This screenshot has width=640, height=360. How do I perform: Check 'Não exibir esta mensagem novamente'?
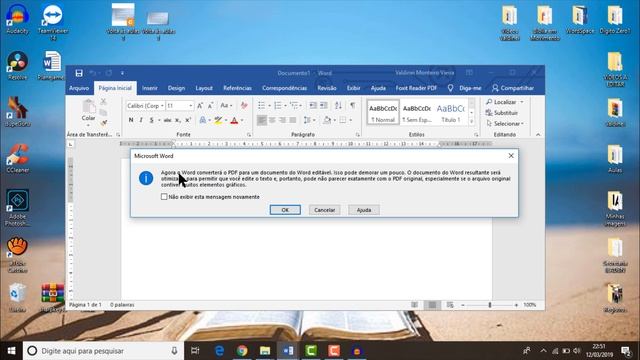(164, 197)
